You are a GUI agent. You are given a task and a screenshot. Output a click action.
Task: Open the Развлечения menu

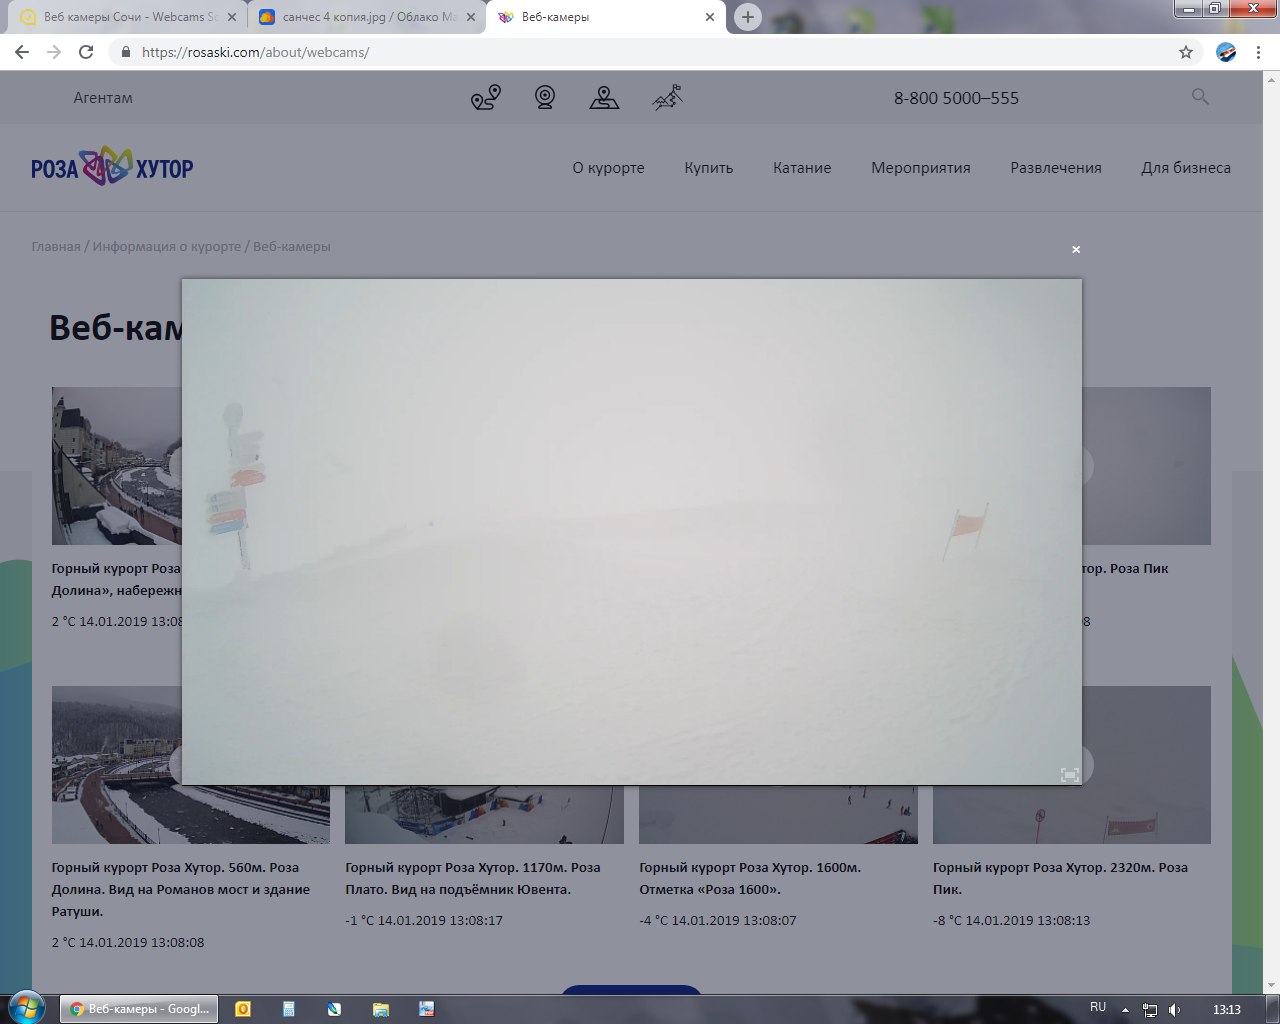click(x=1056, y=168)
